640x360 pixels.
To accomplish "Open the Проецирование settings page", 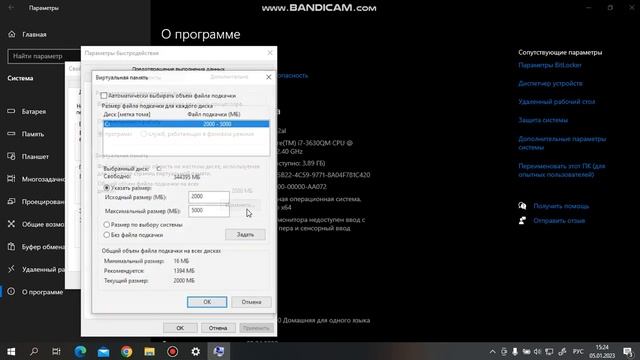I will 36,202.
